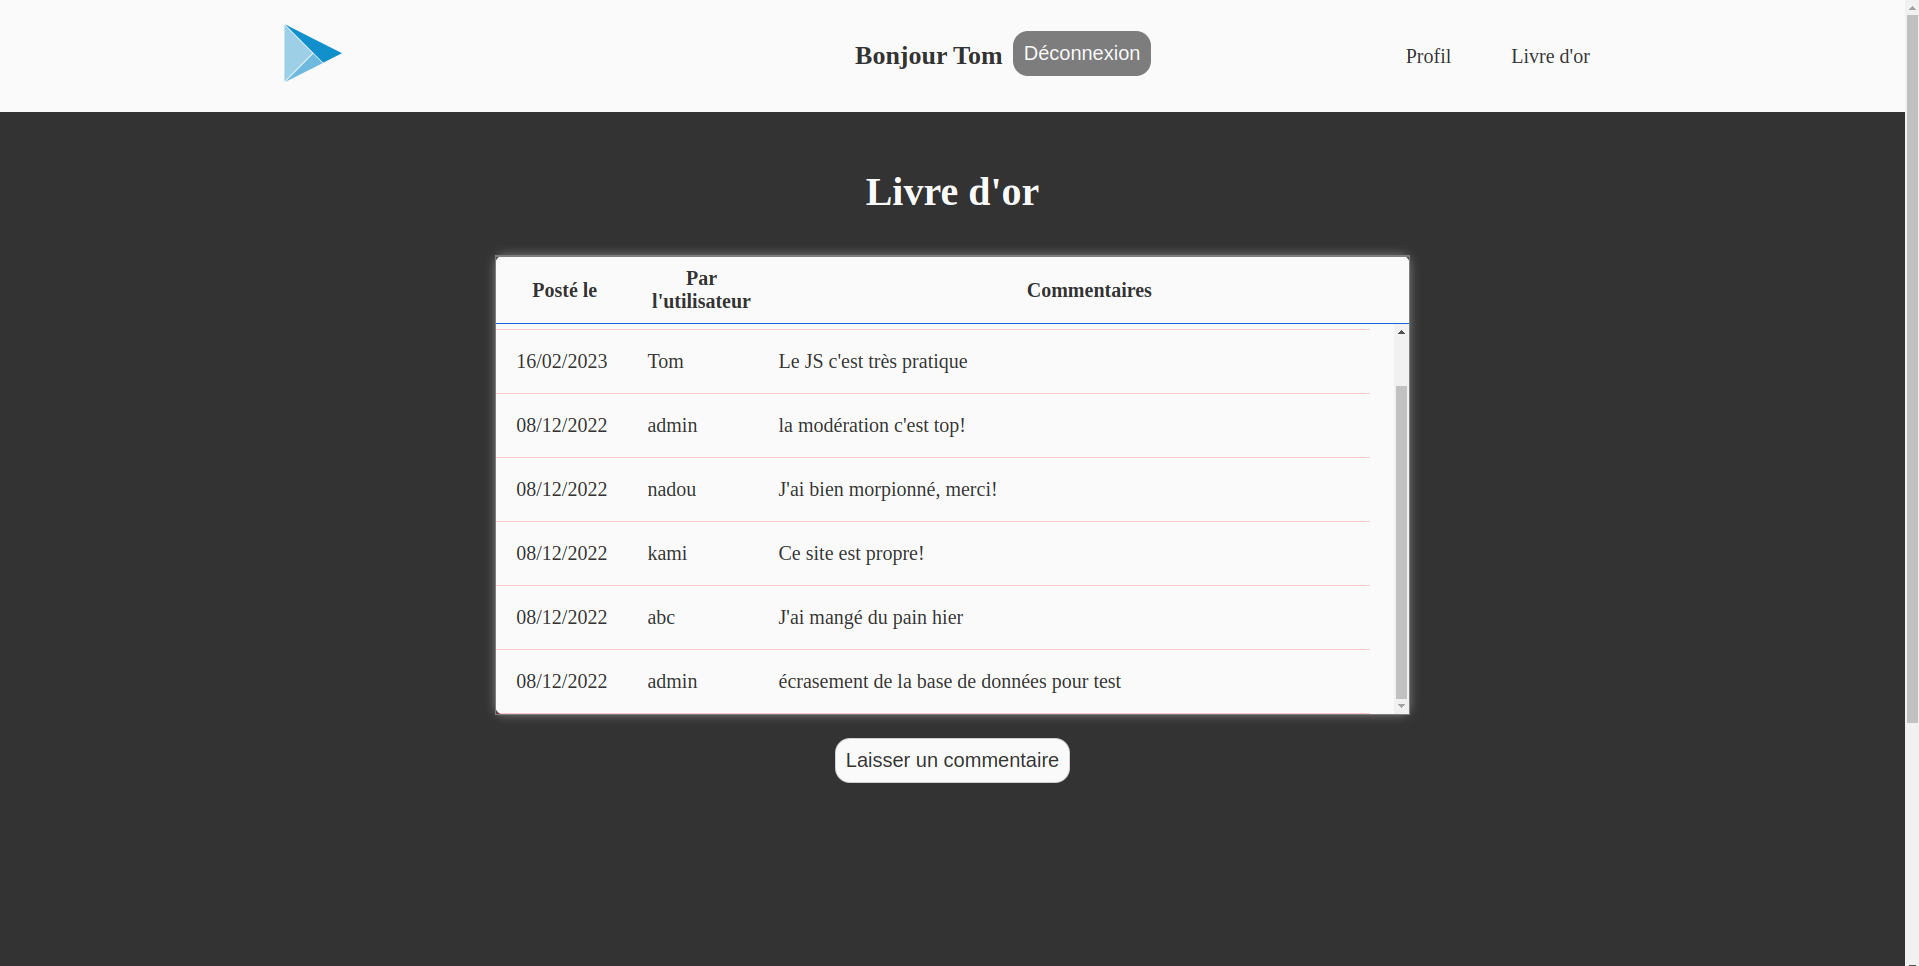1919x966 pixels.
Task: Click the date in nadou's row
Action: pyautogui.click(x=562, y=489)
